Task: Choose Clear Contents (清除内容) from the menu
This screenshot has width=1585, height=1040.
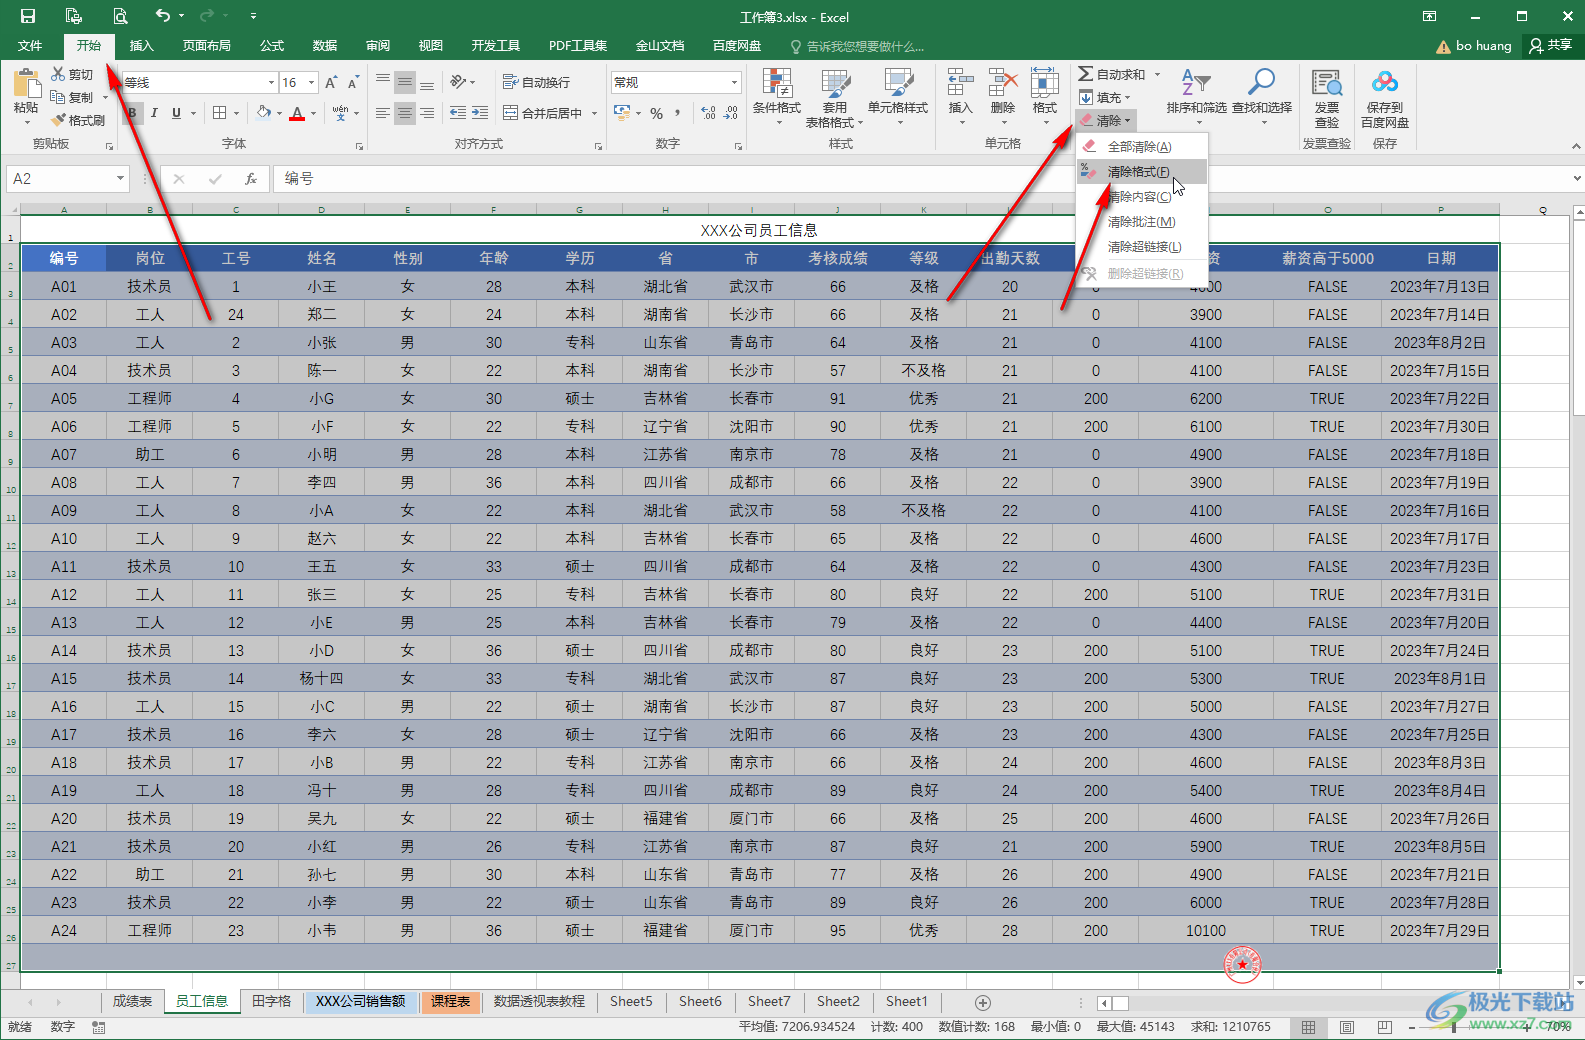Action: point(1141,197)
